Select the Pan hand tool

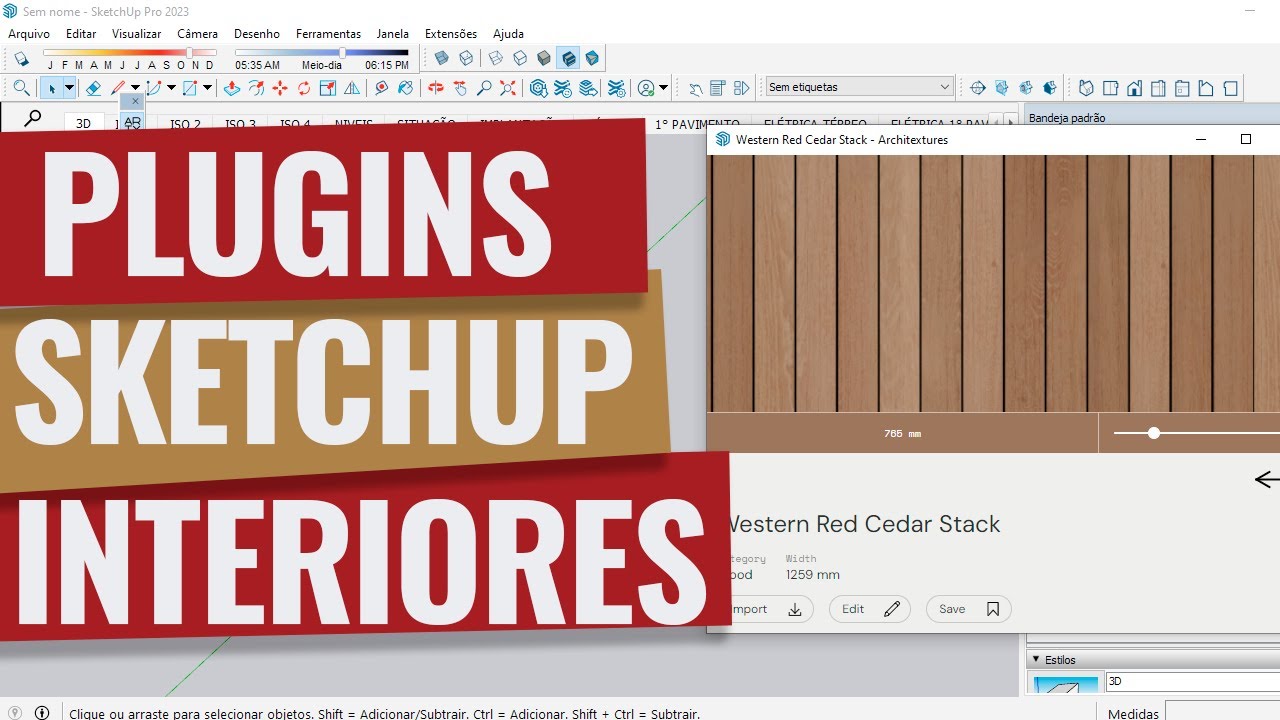460,88
